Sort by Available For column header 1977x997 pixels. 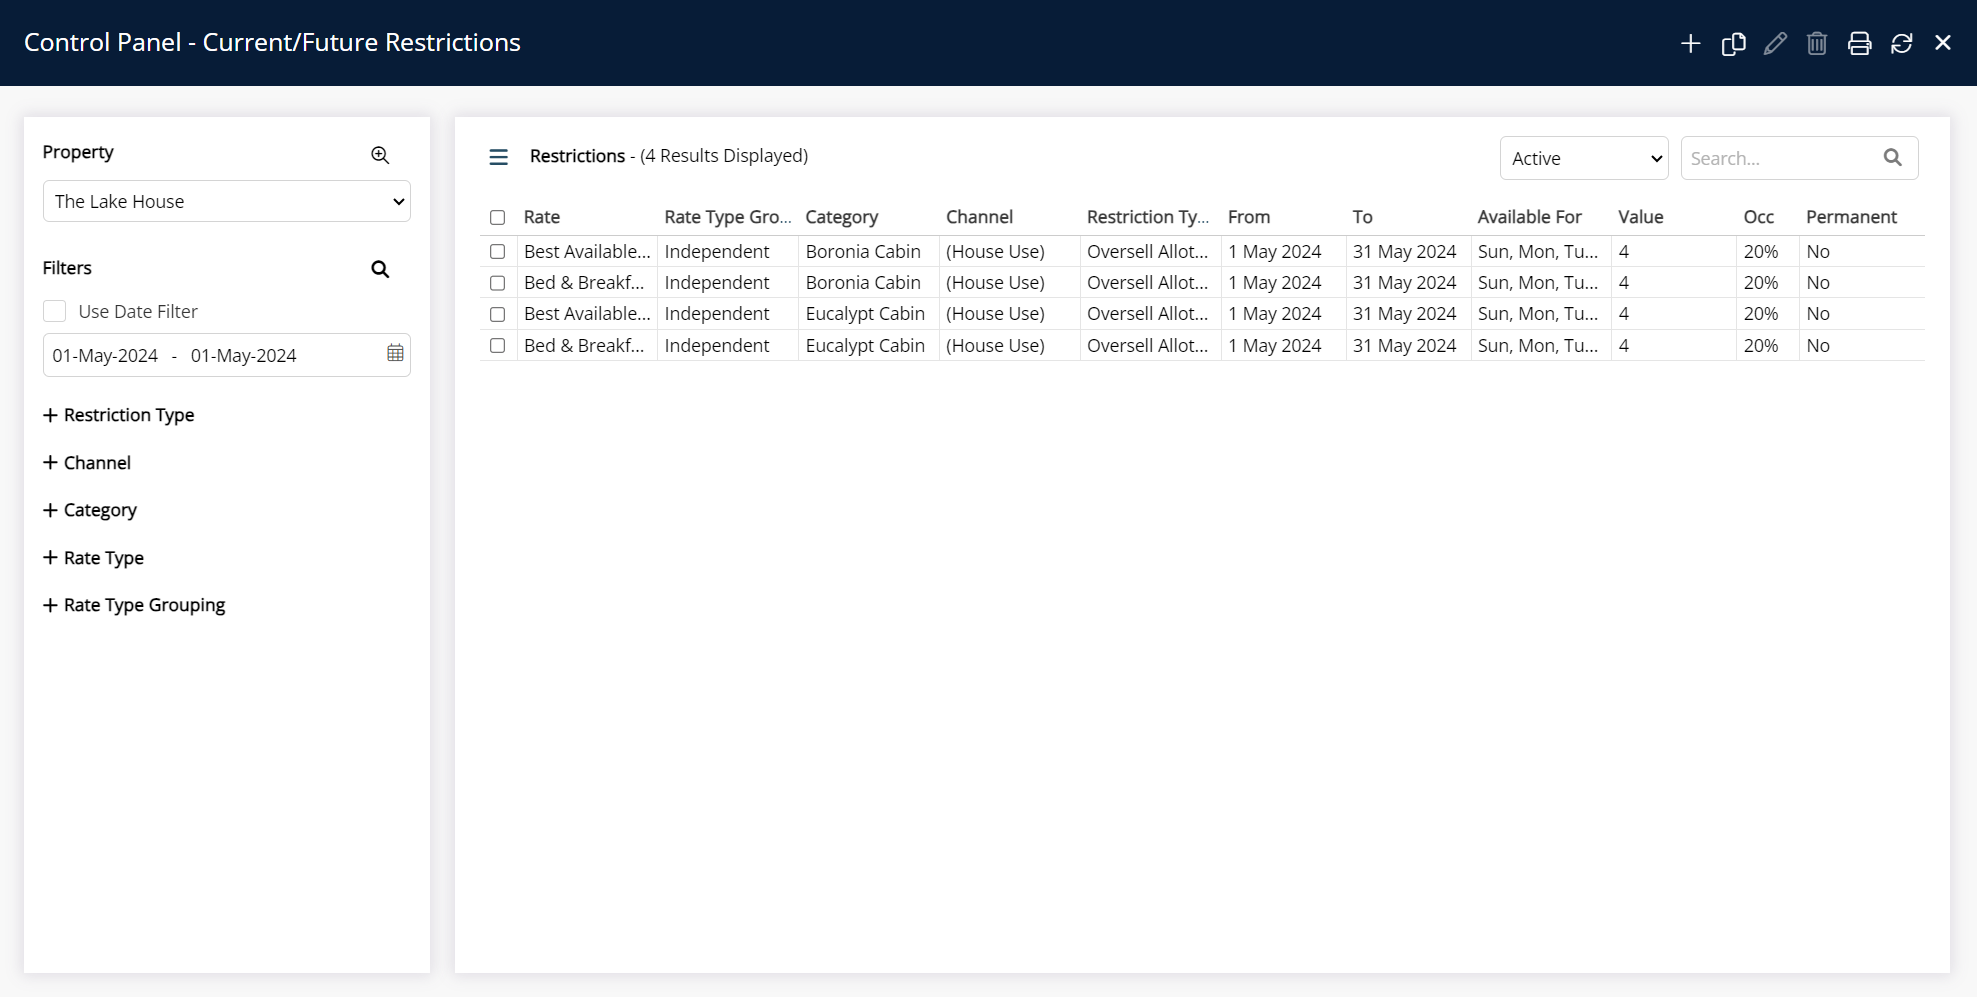click(1530, 217)
